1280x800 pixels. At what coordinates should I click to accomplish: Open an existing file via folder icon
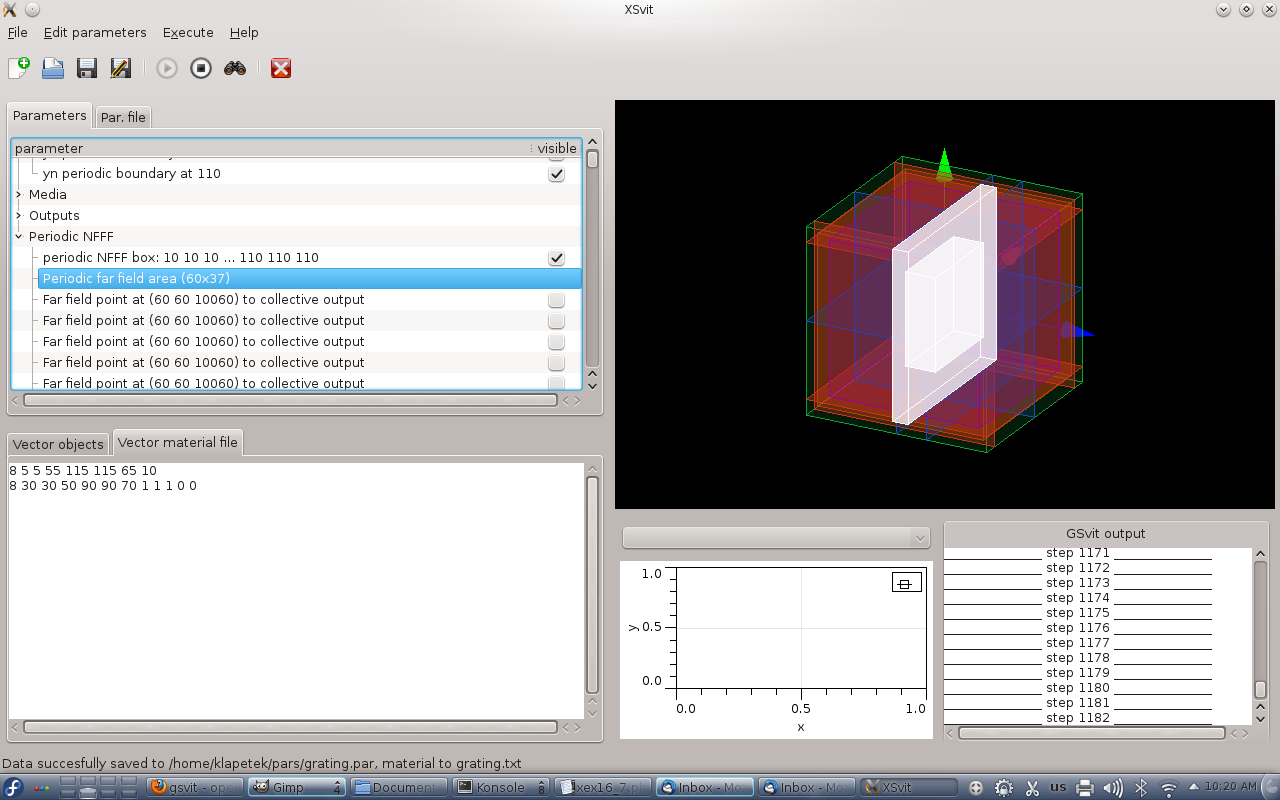53,68
